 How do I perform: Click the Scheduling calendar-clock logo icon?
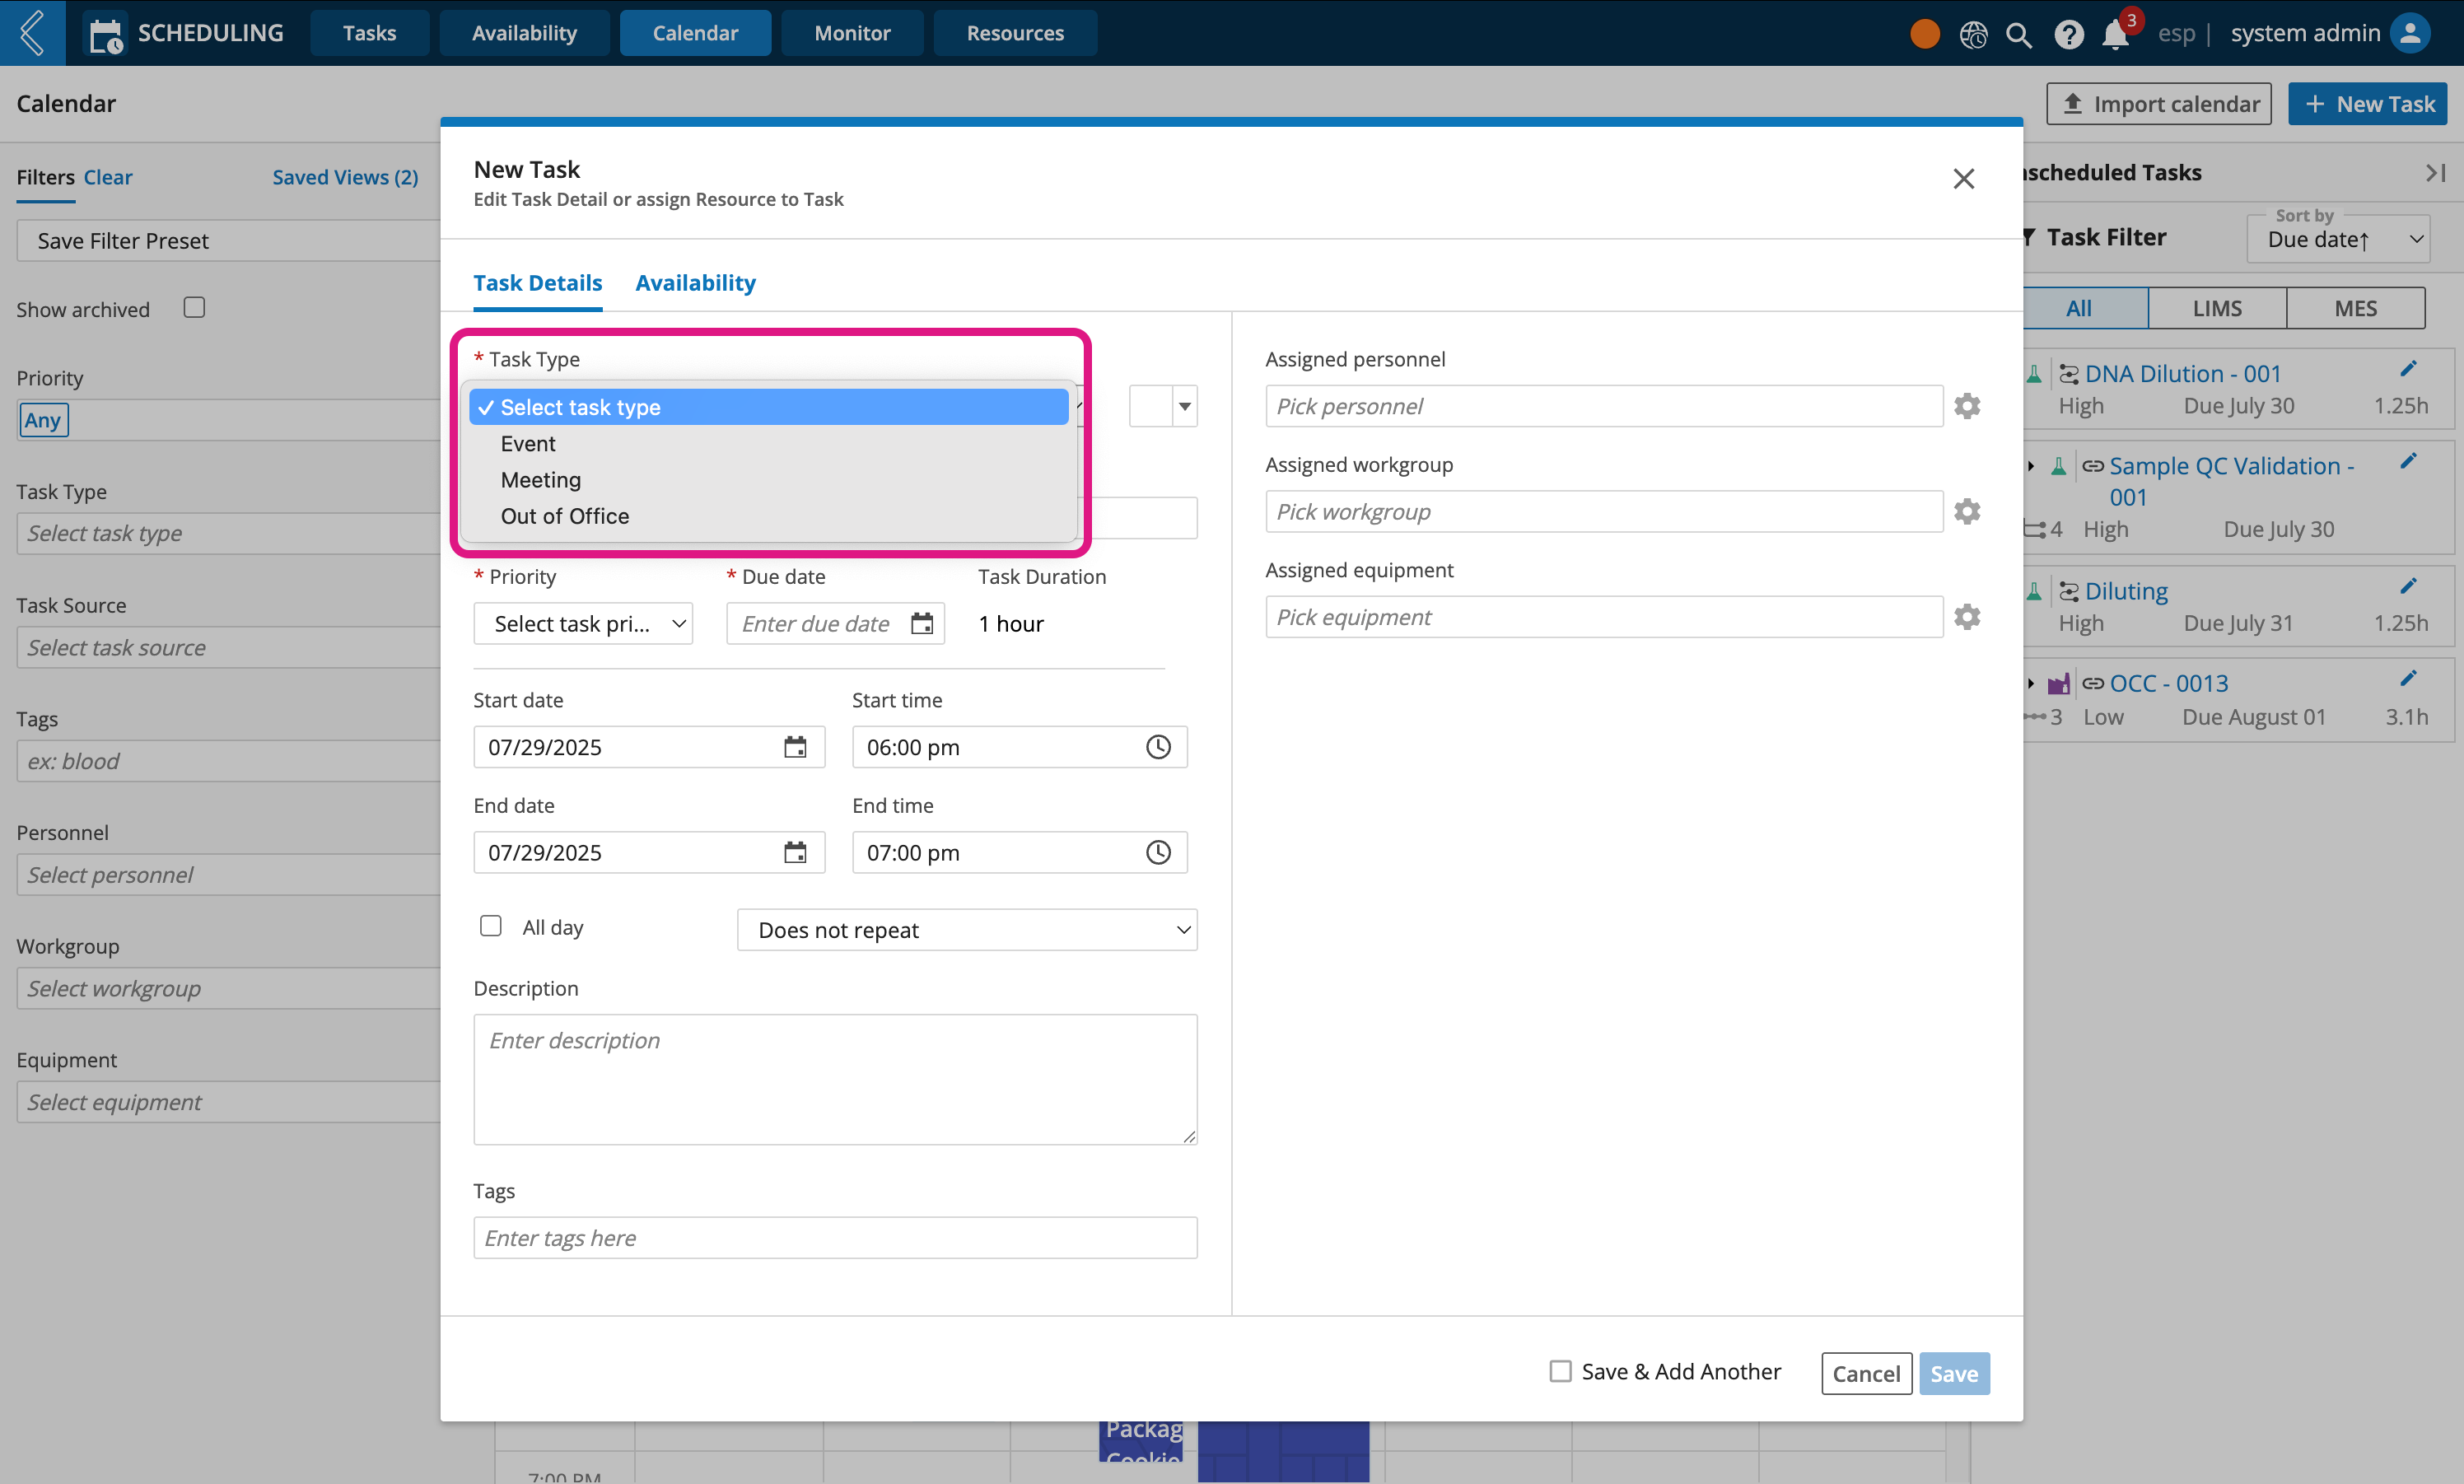coord(106,35)
